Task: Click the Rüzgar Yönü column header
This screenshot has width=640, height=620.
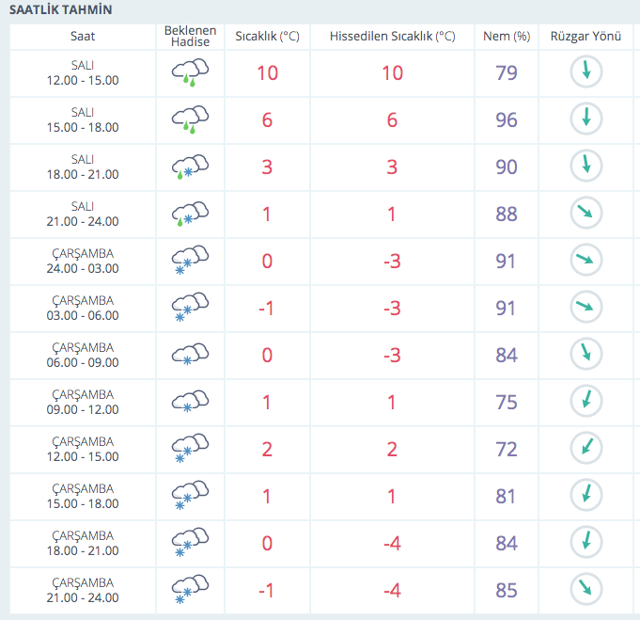Action: point(584,37)
